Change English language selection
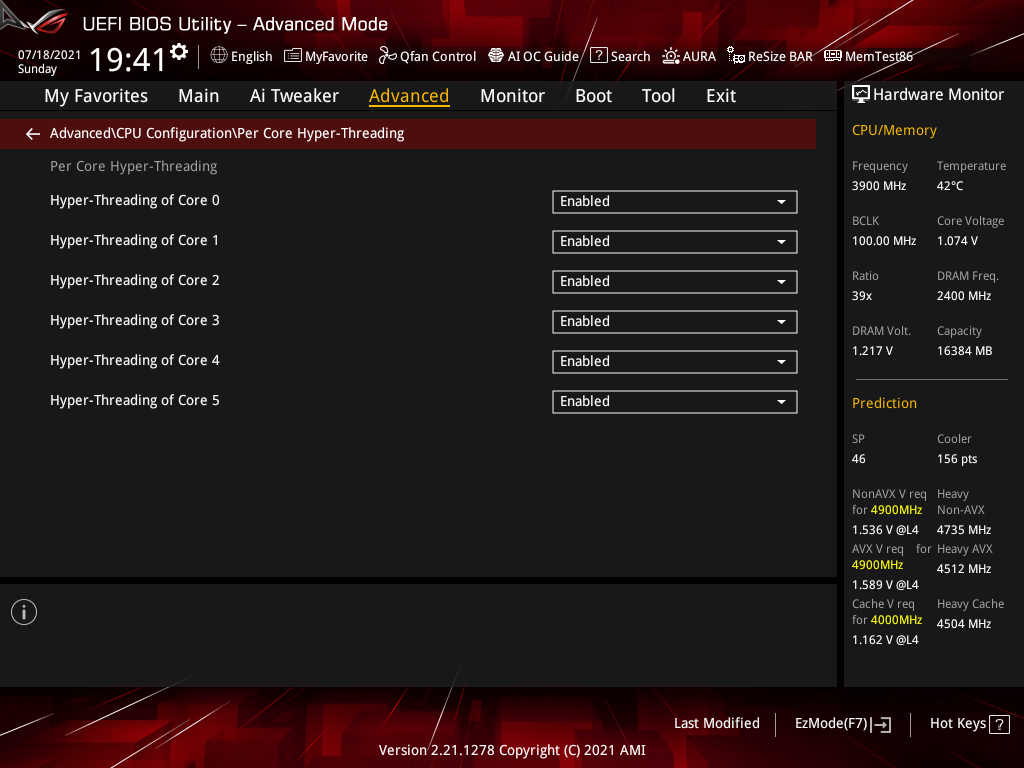Image resolution: width=1024 pixels, height=768 pixels. [240, 56]
